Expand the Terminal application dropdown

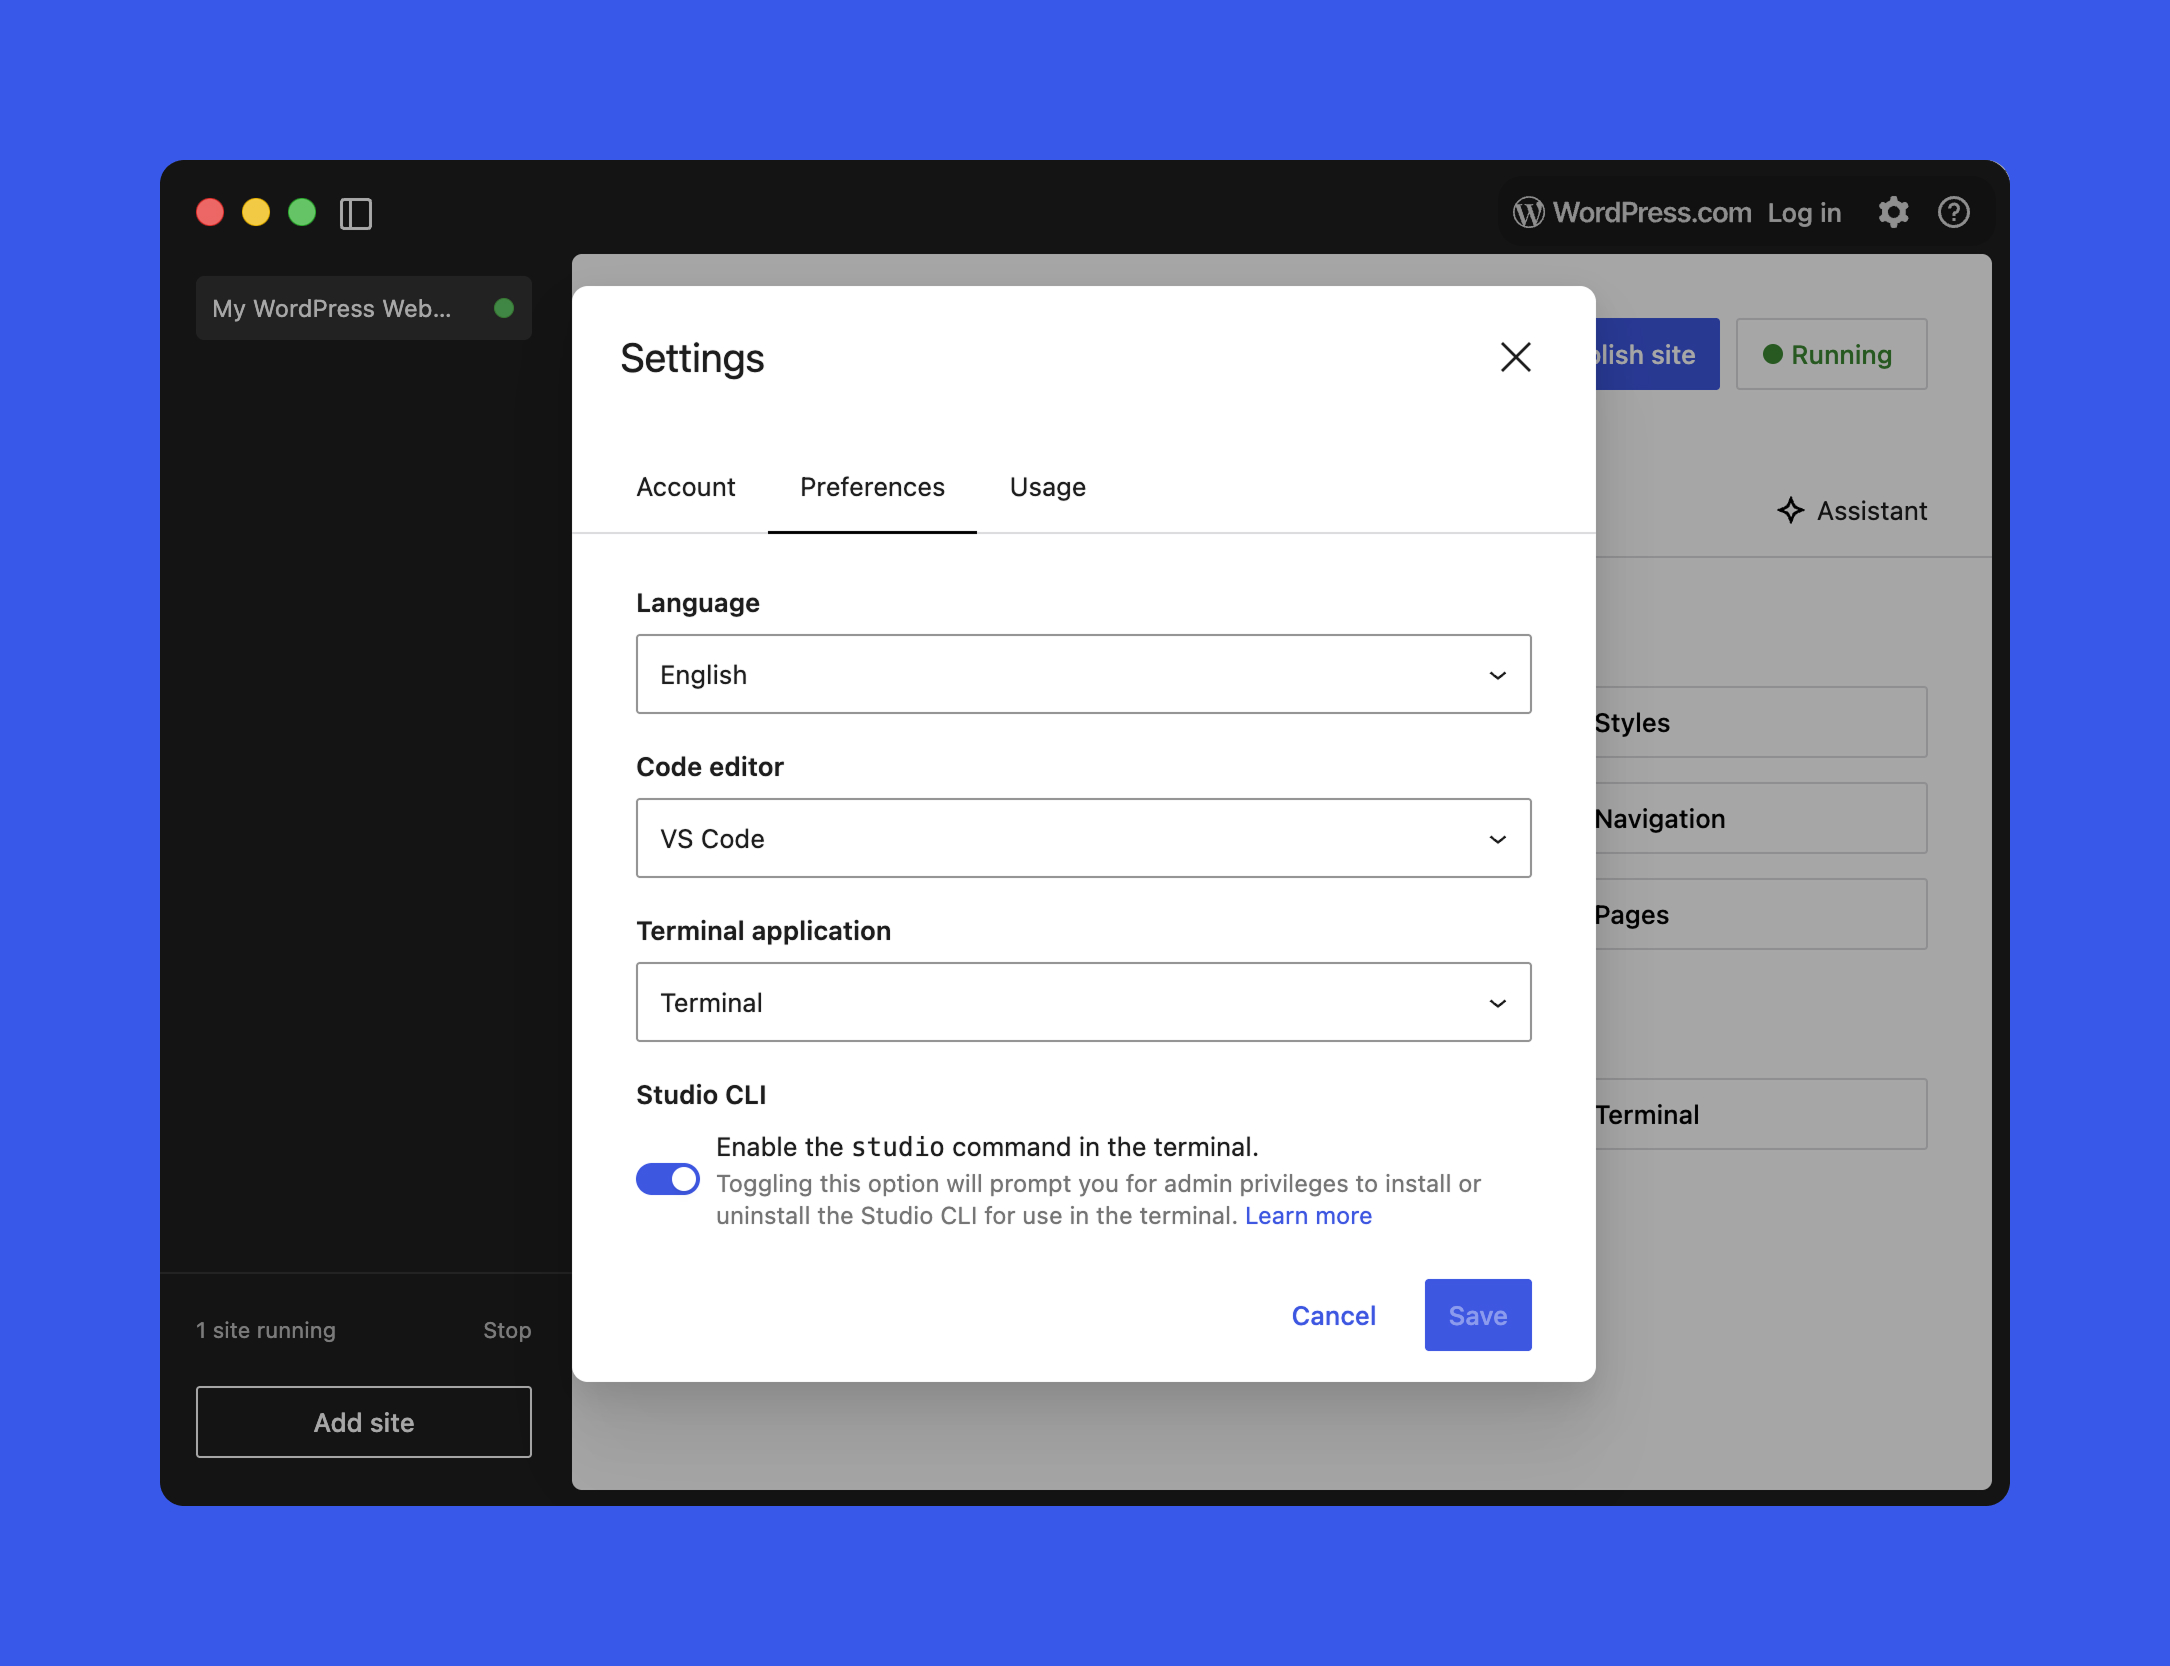pyautogui.click(x=1083, y=1002)
